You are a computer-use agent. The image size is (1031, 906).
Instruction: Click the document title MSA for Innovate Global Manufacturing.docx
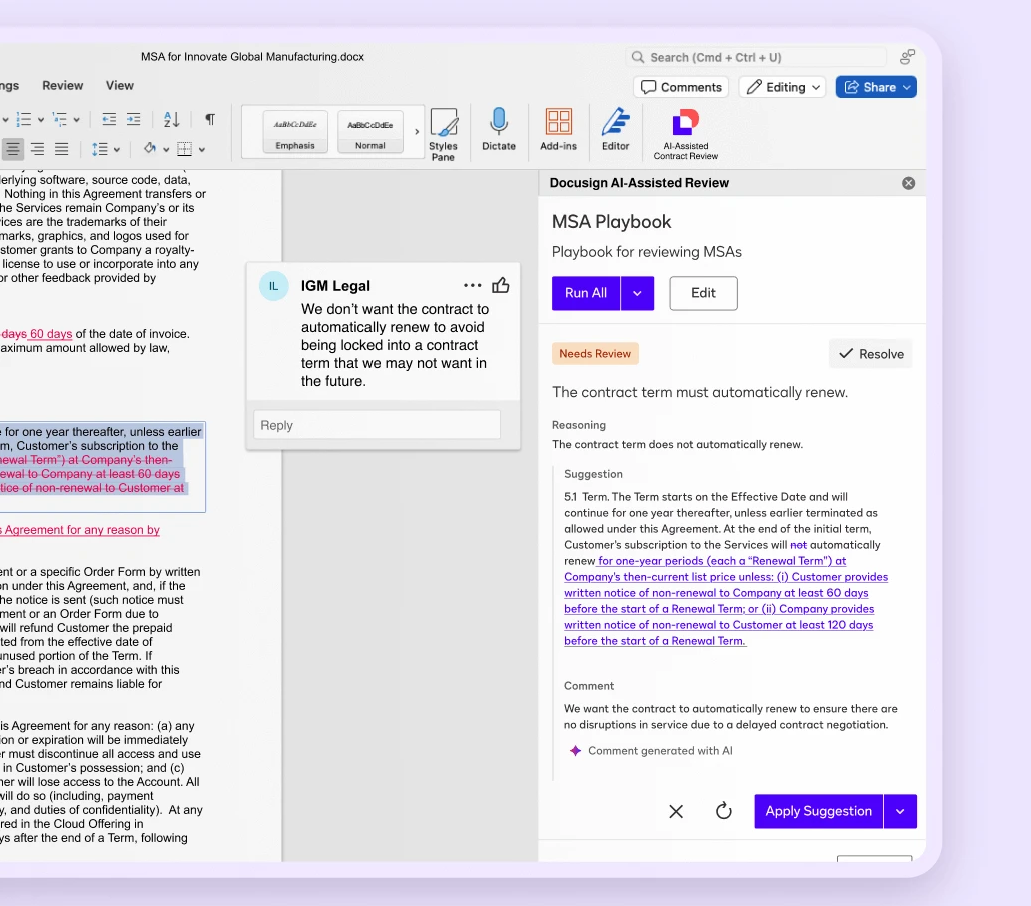pos(252,57)
